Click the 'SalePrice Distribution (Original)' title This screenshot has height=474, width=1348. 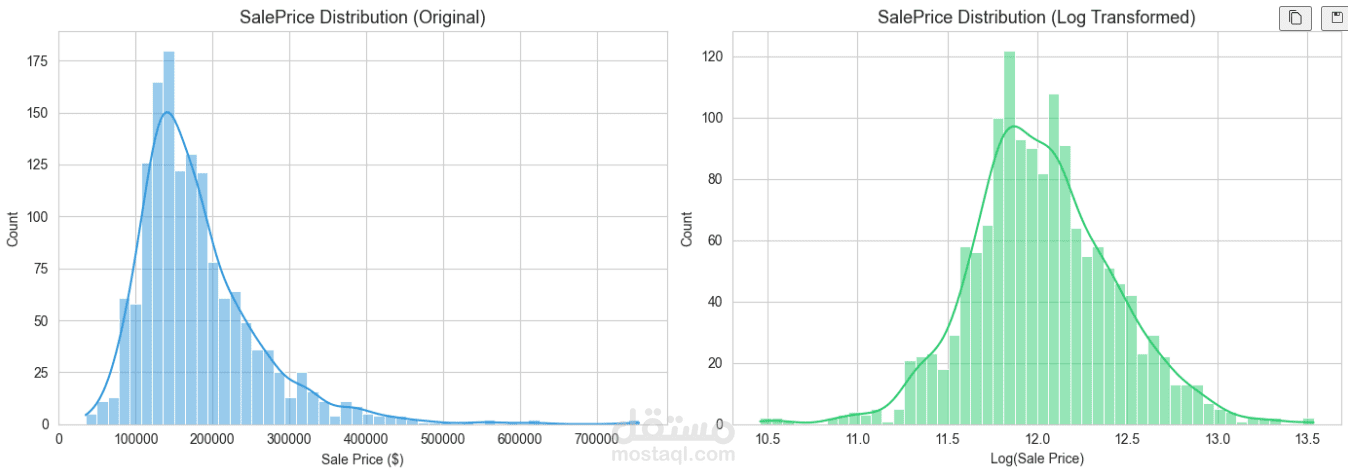362,17
